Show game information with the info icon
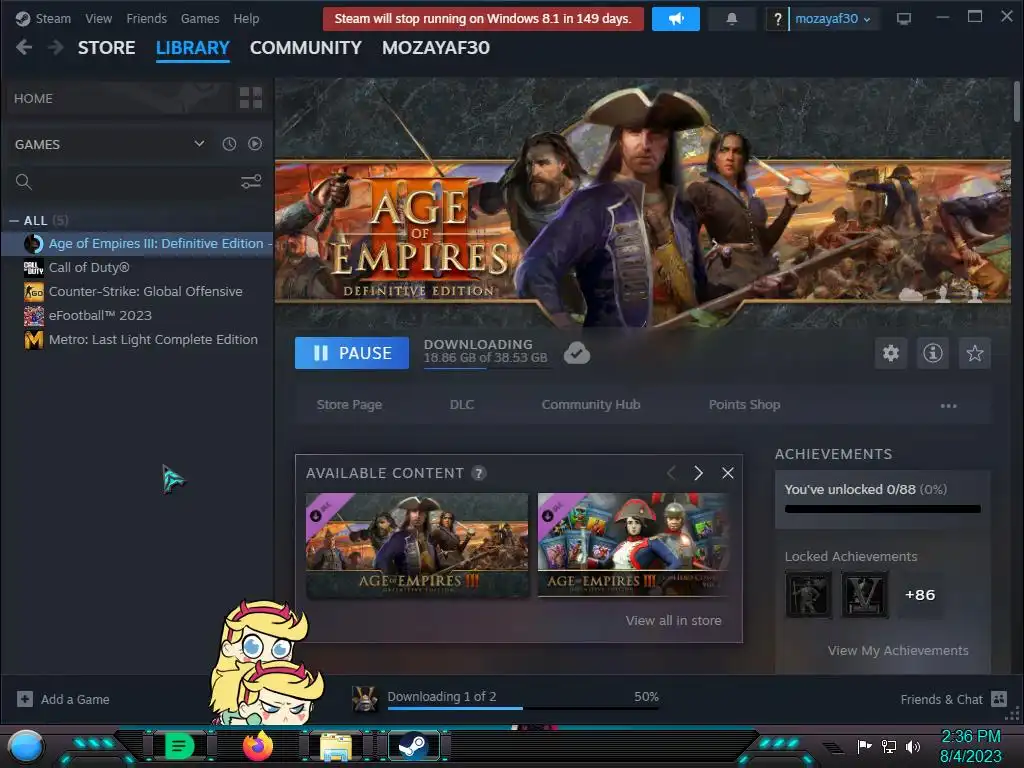 click(x=933, y=353)
